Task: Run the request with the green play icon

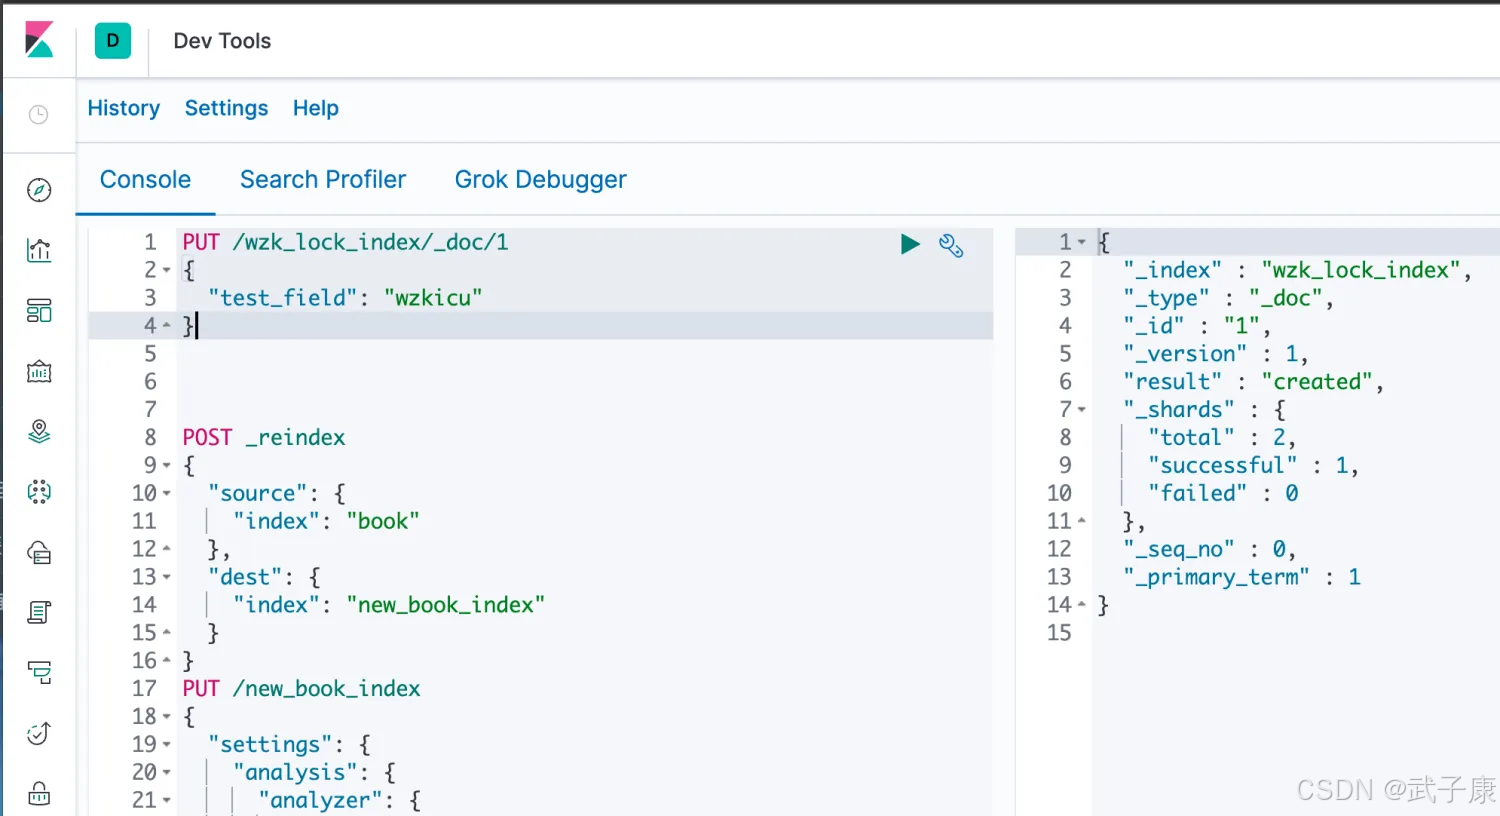Action: (x=910, y=244)
